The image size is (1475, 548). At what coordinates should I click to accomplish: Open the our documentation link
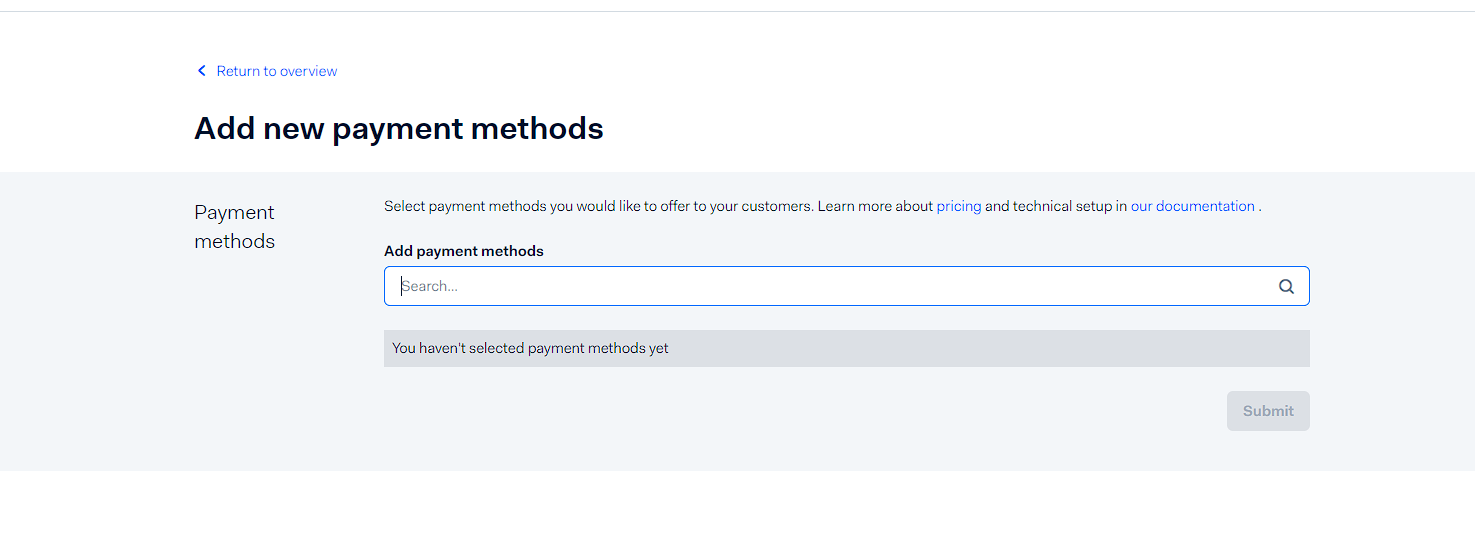(1192, 206)
